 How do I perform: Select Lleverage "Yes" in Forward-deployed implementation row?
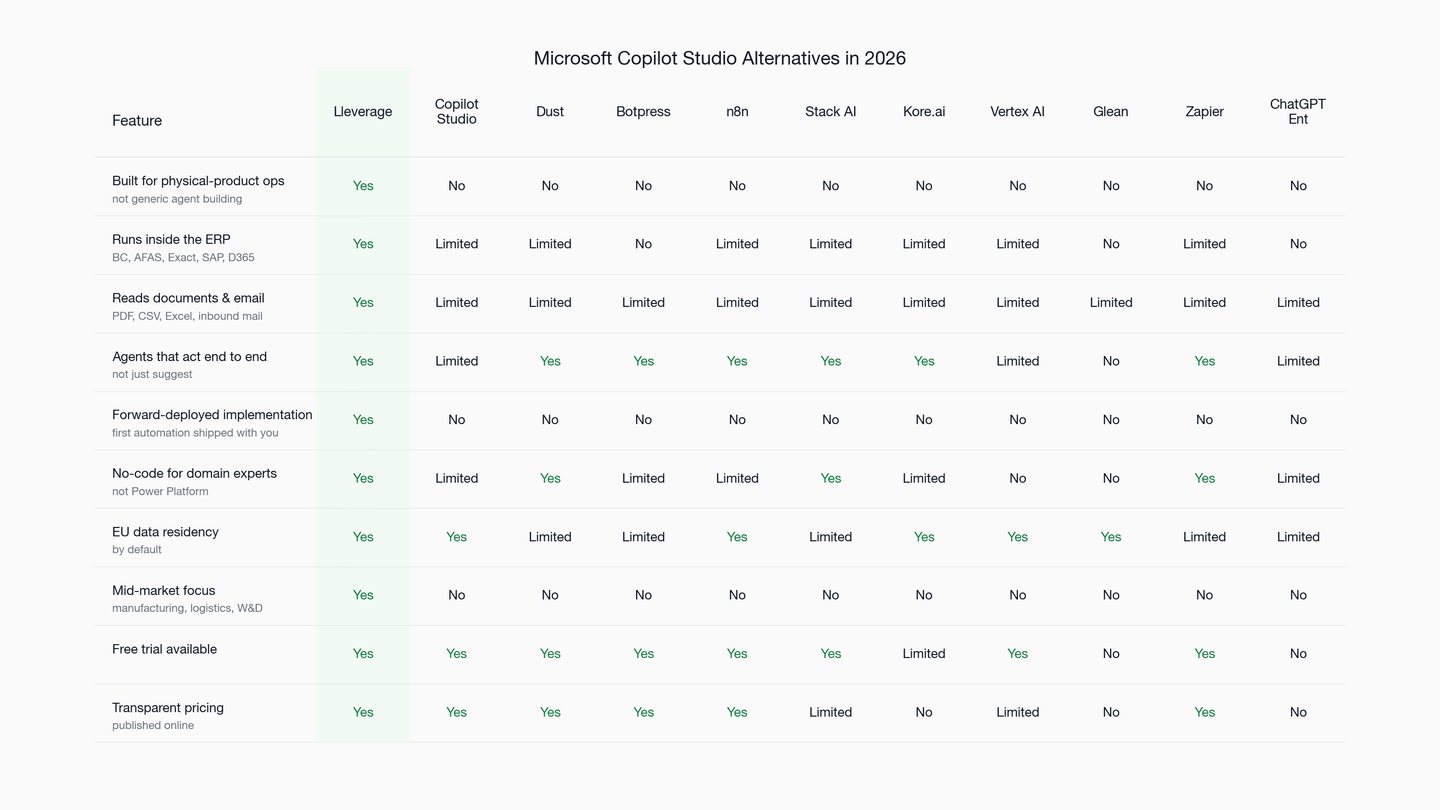(x=363, y=420)
